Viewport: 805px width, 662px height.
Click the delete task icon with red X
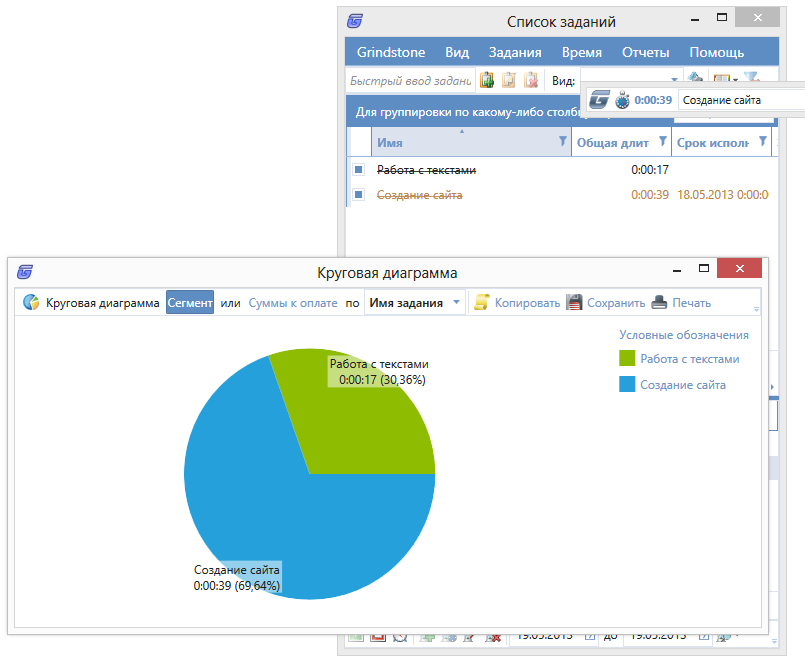point(530,80)
